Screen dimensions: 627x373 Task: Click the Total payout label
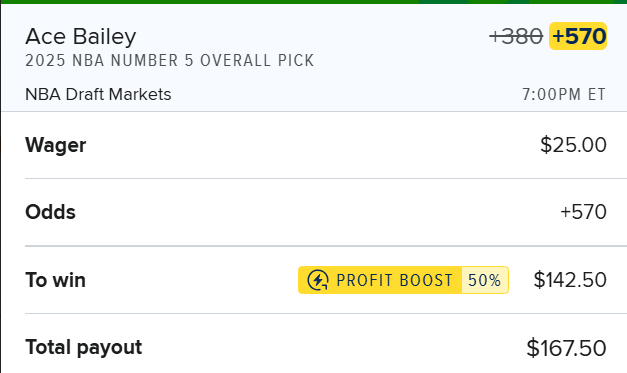coord(84,347)
